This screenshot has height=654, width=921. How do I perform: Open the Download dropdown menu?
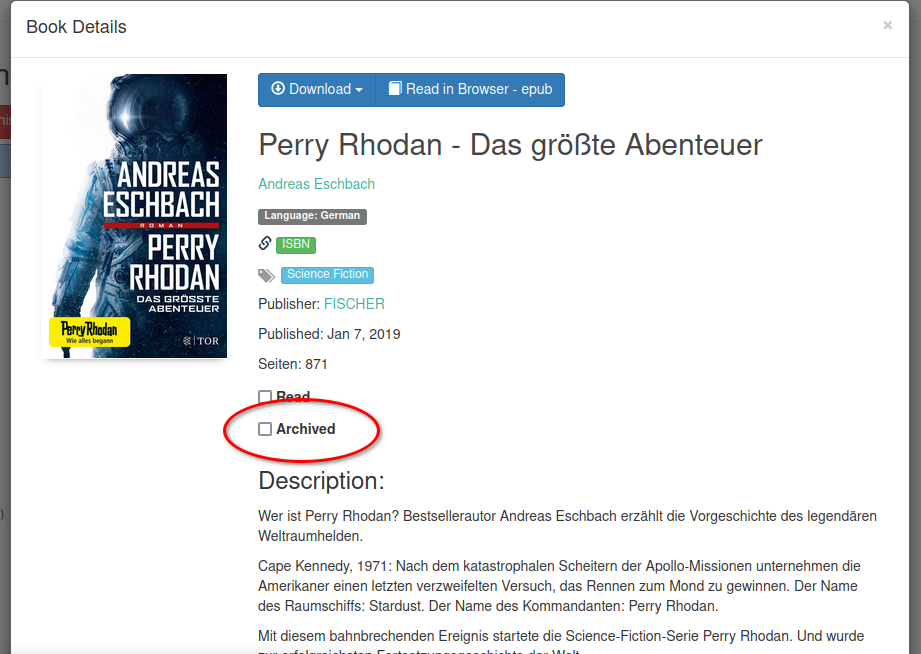[x=317, y=90]
